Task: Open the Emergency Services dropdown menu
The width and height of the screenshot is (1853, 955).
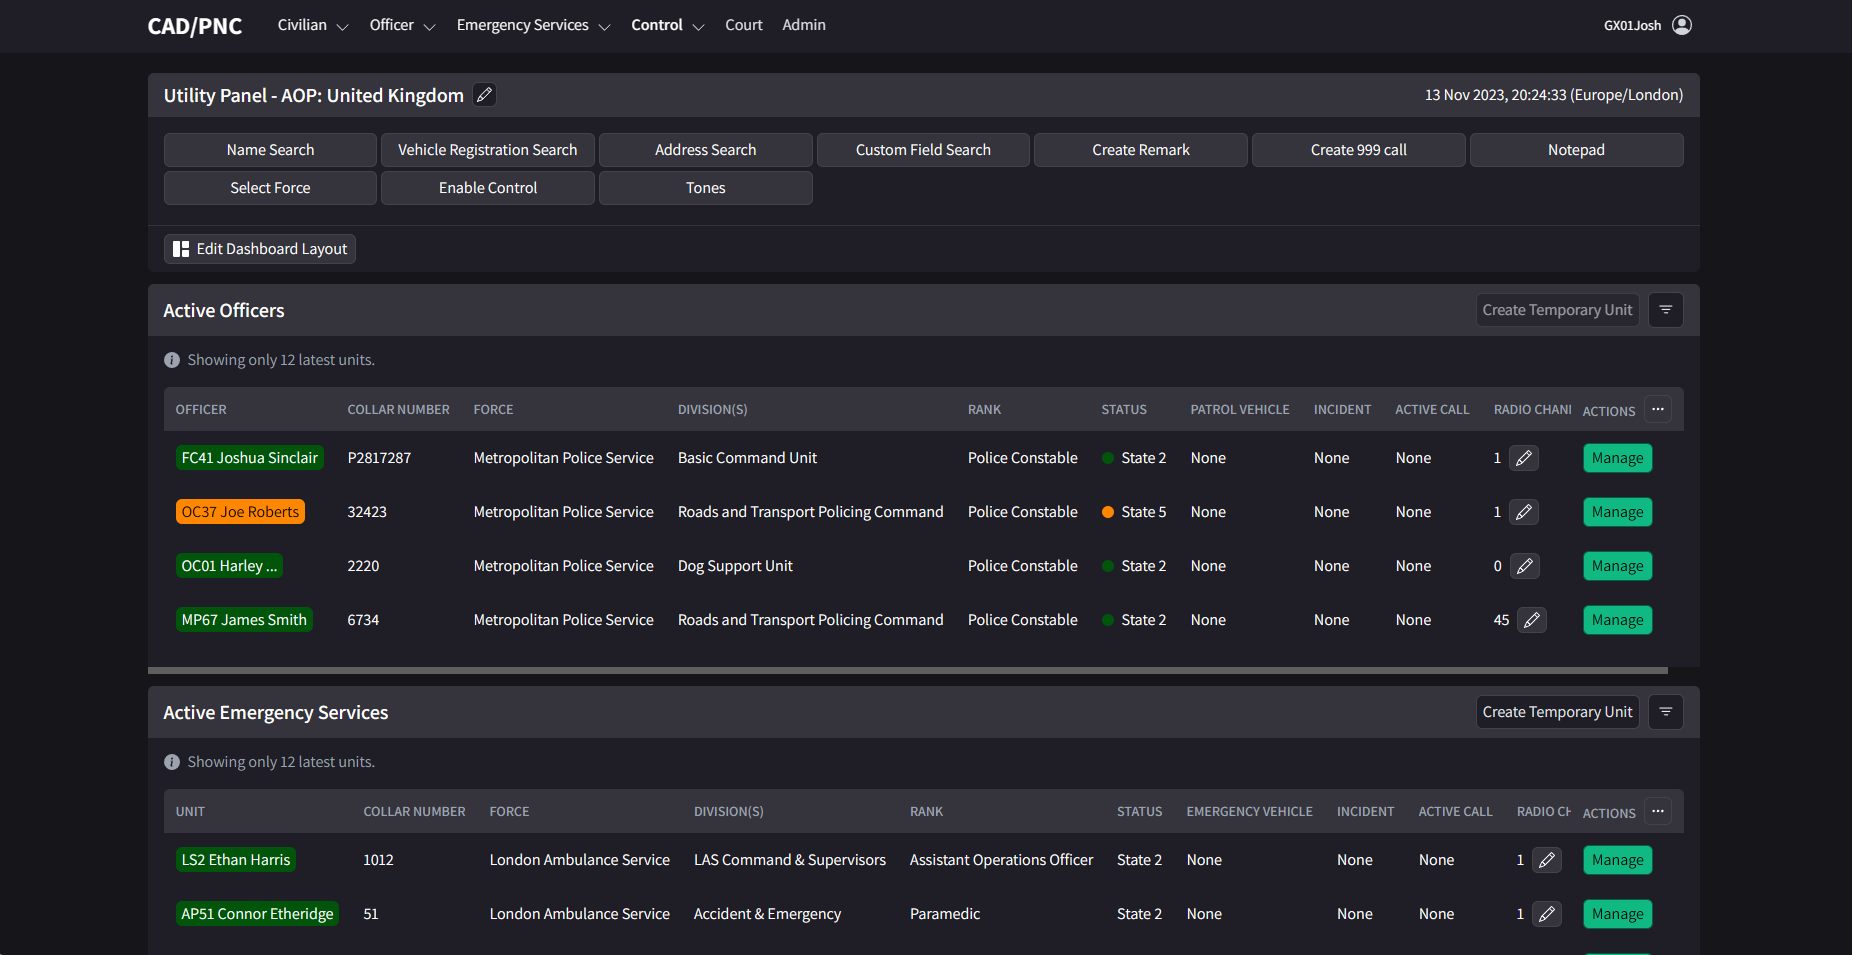Action: [533, 25]
